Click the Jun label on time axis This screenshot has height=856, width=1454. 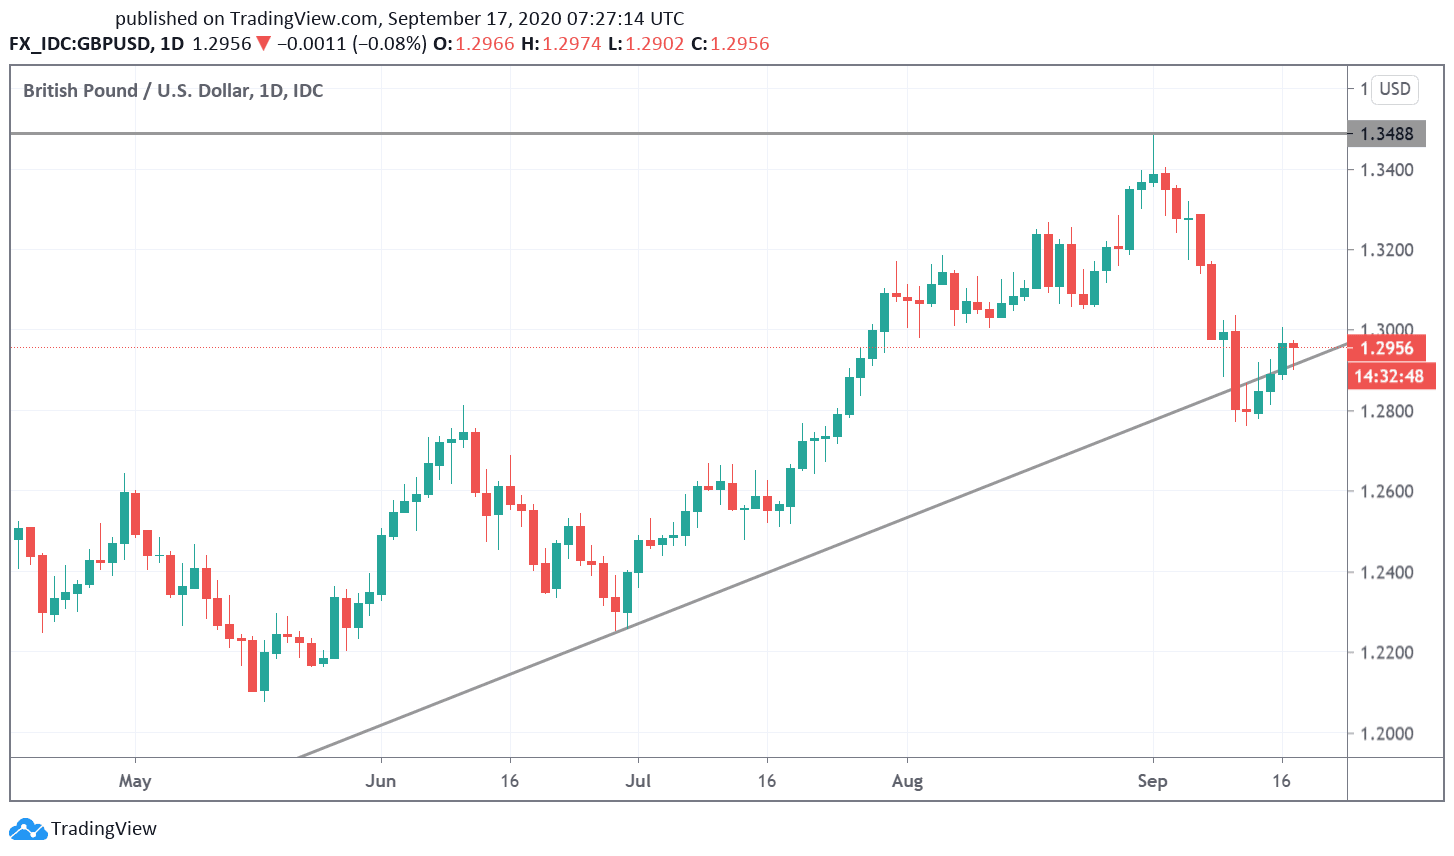(x=380, y=781)
